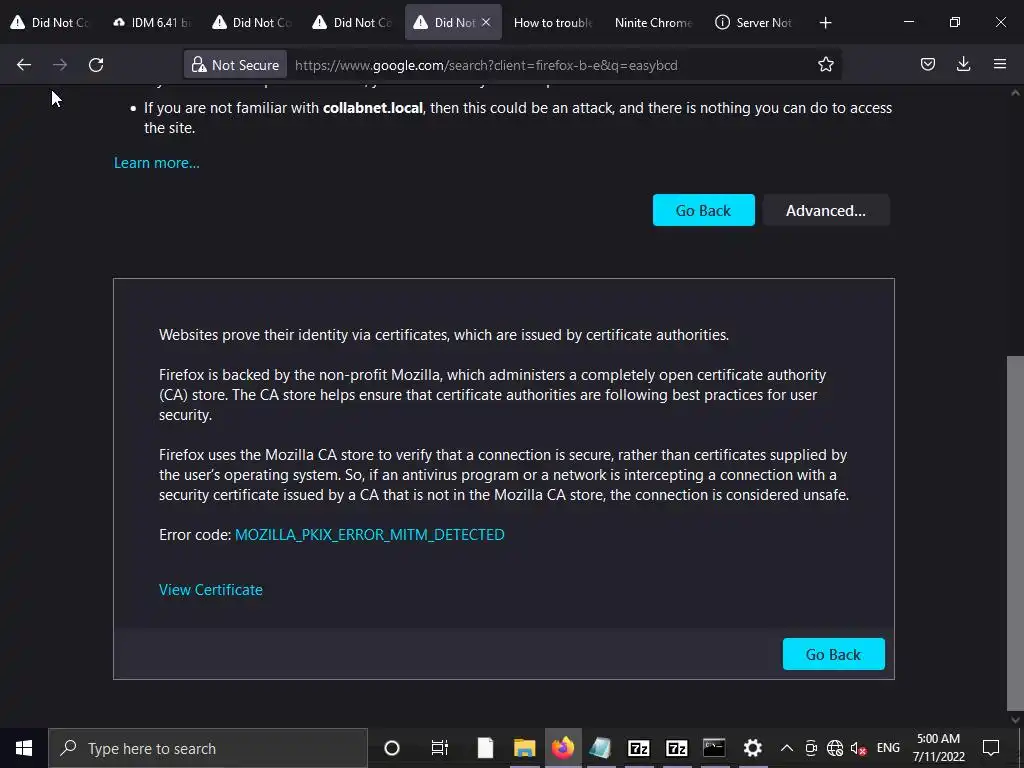Screen dimensions: 1024x768
Task: Switch to the third Did Not Connect tab
Action: (353, 23)
